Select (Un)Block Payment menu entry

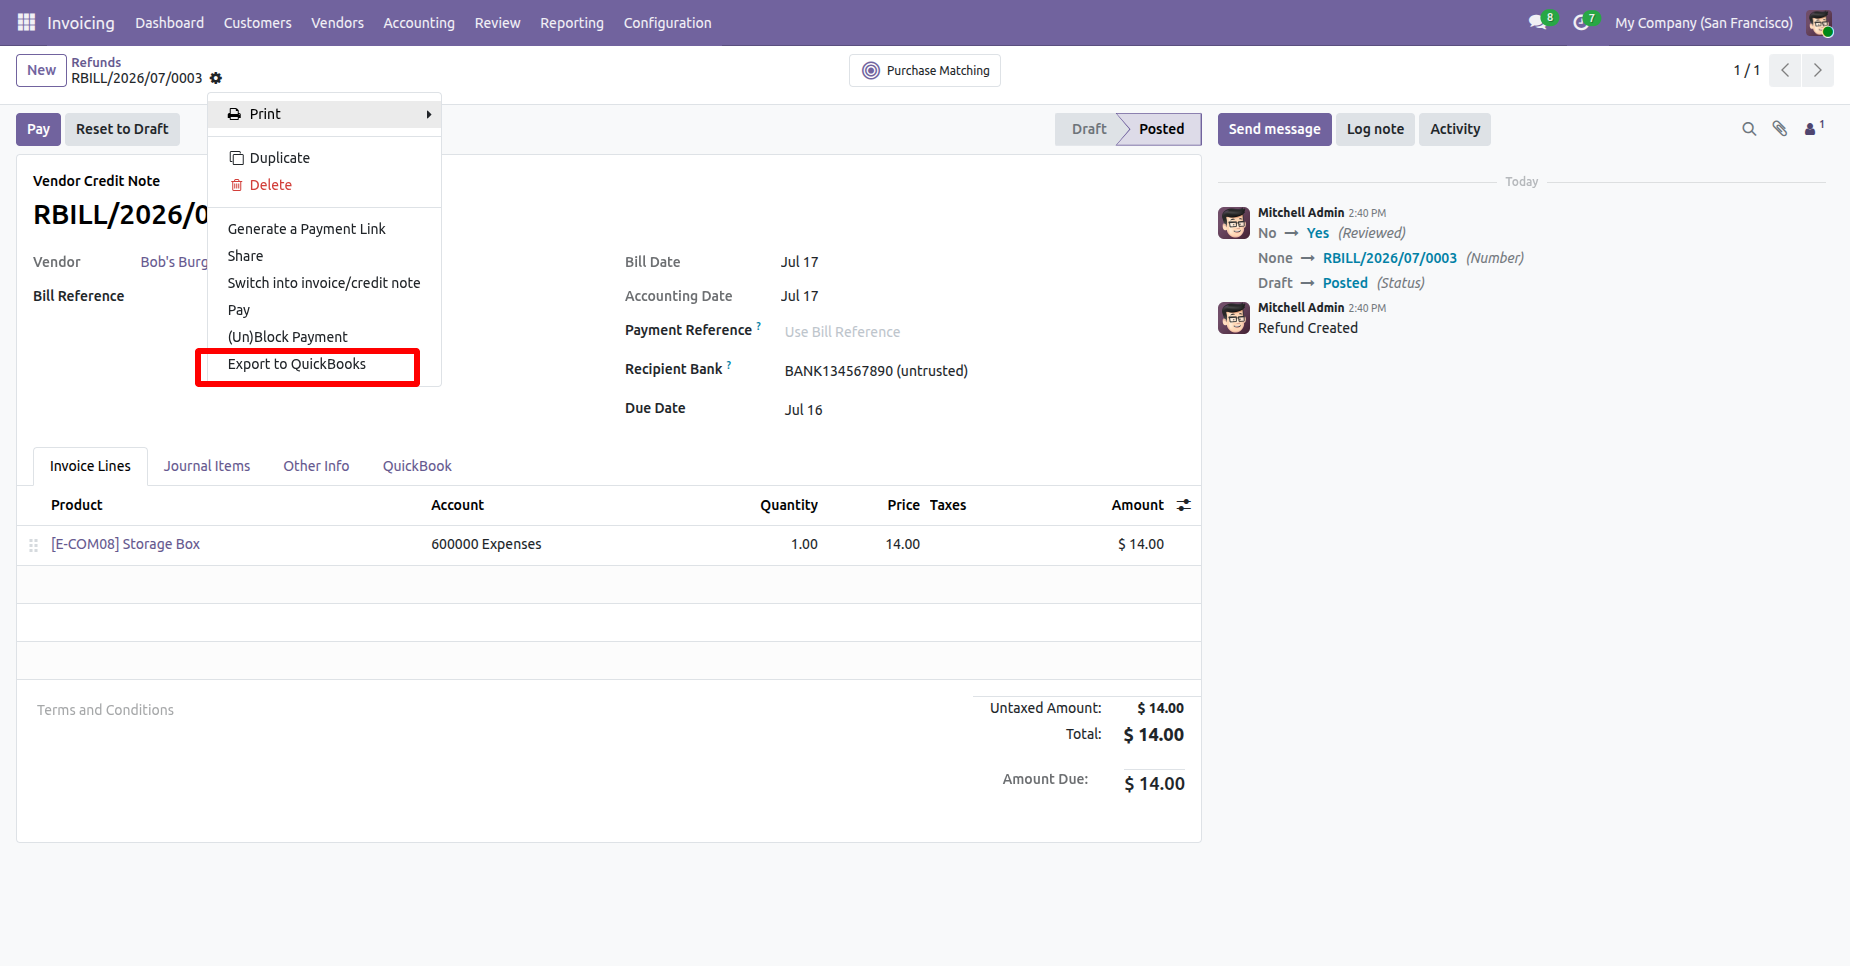pyautogui.click(x=324, y=337)
